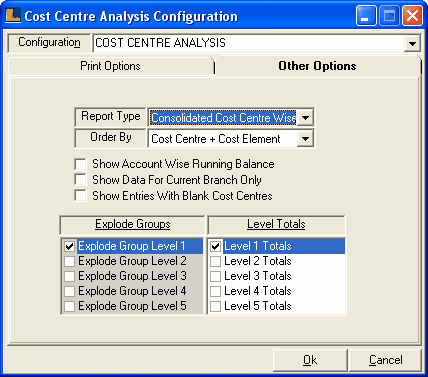This screenshot has height=377, width=428.
Task: Toggle Level 5 Totals checkbox
Action: 215,306
